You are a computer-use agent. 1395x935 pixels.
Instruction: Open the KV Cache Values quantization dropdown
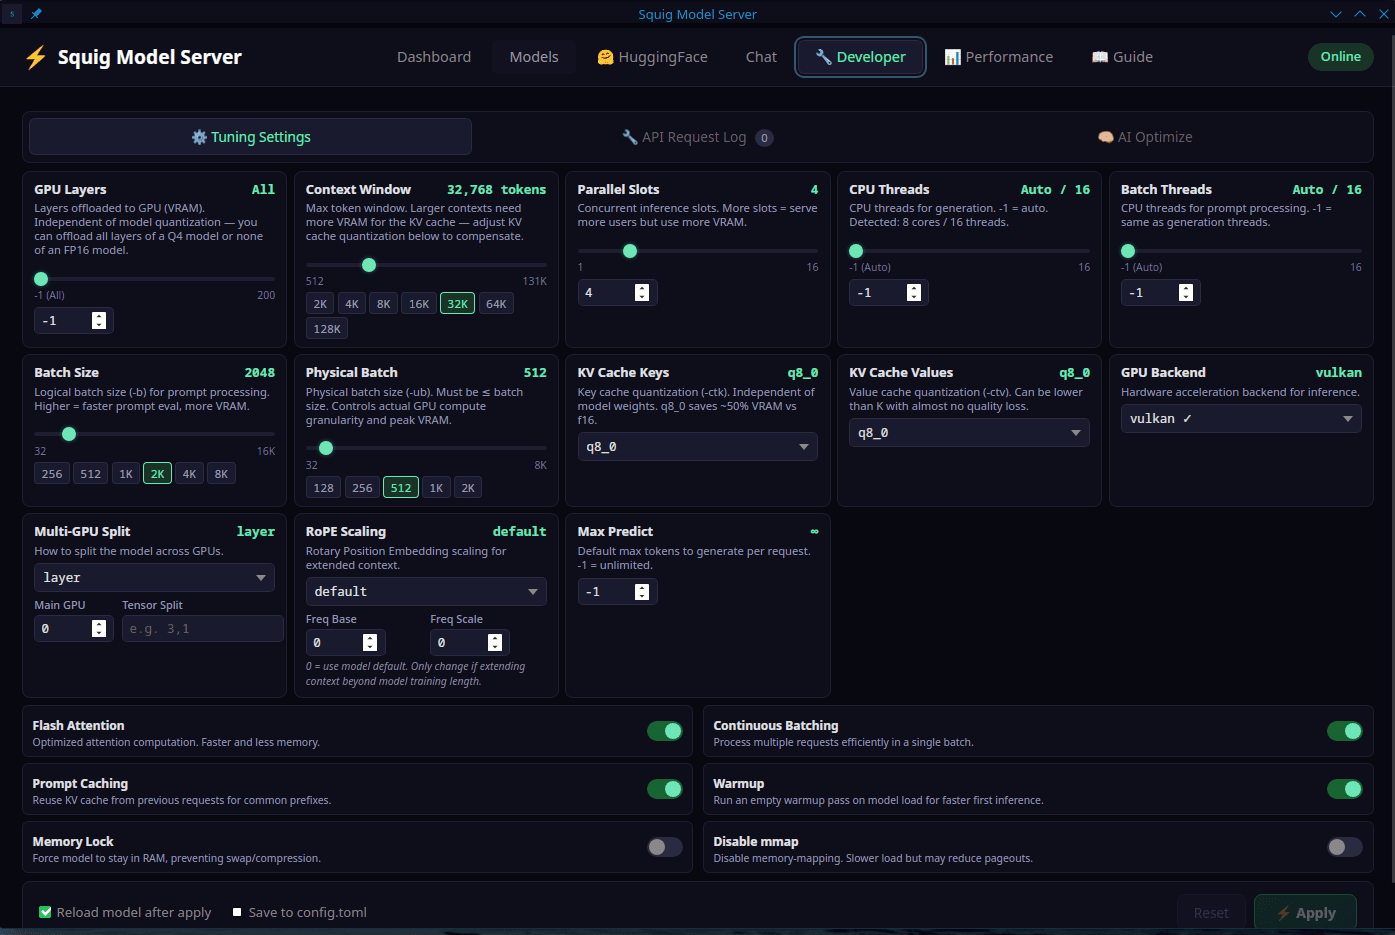click(x=969, y=432)
